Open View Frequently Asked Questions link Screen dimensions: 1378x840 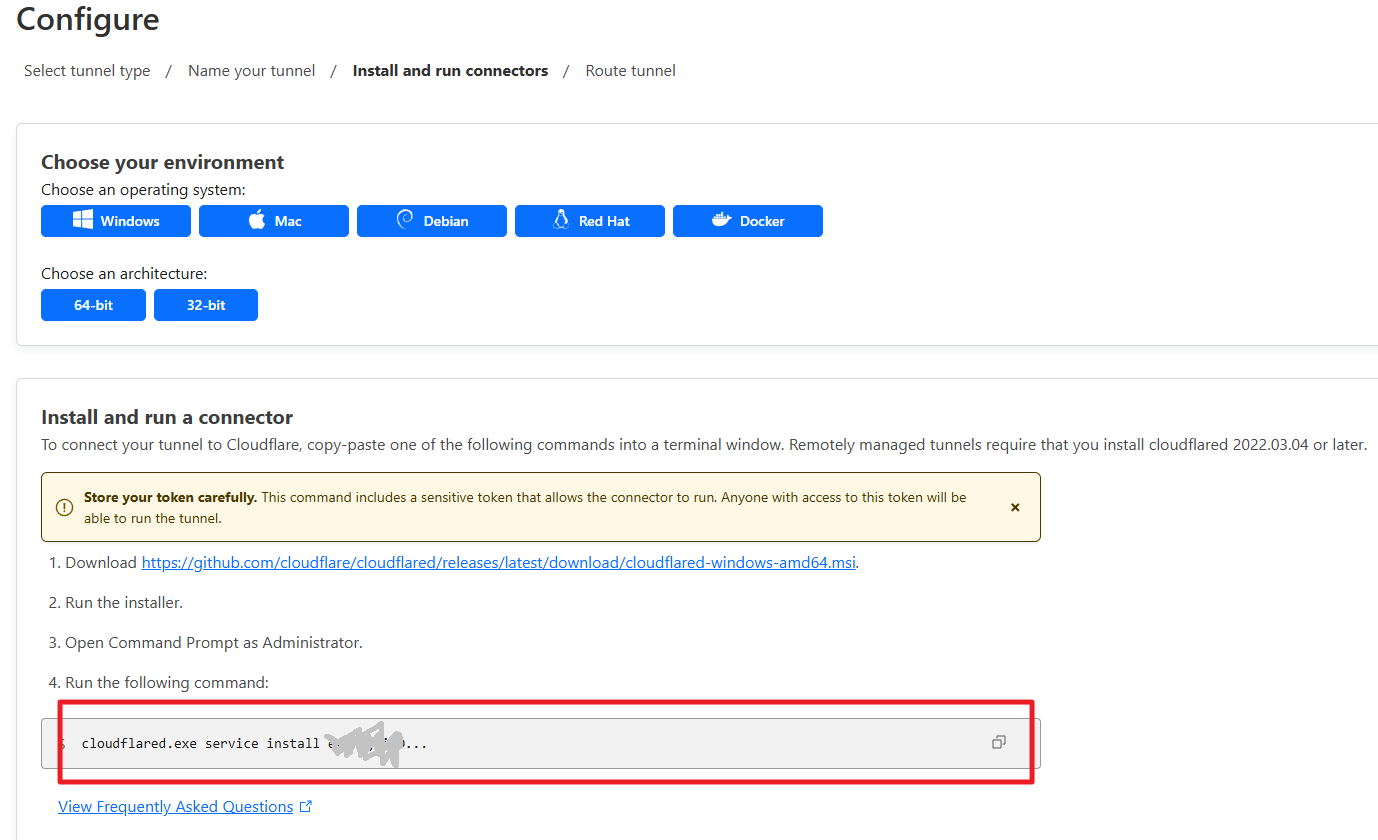185,806
